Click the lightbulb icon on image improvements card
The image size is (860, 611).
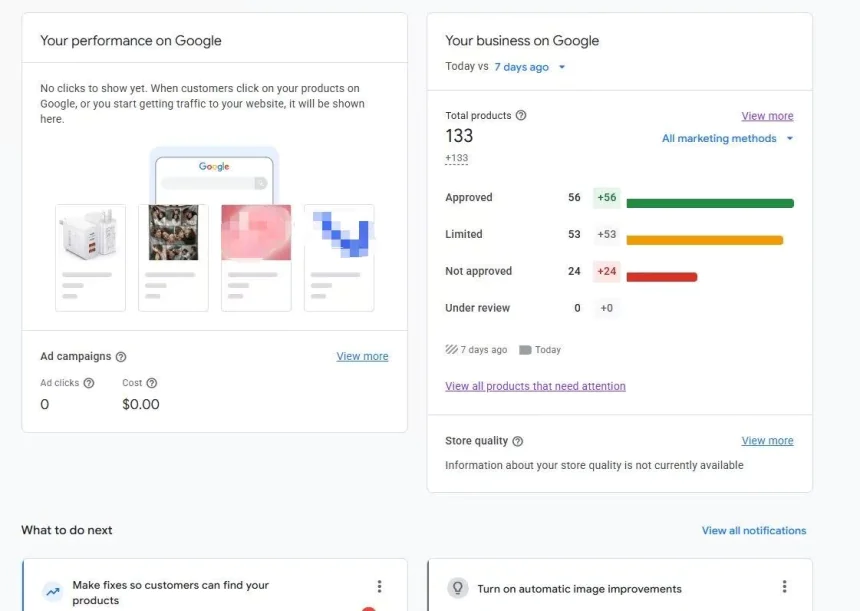(457, 589)
